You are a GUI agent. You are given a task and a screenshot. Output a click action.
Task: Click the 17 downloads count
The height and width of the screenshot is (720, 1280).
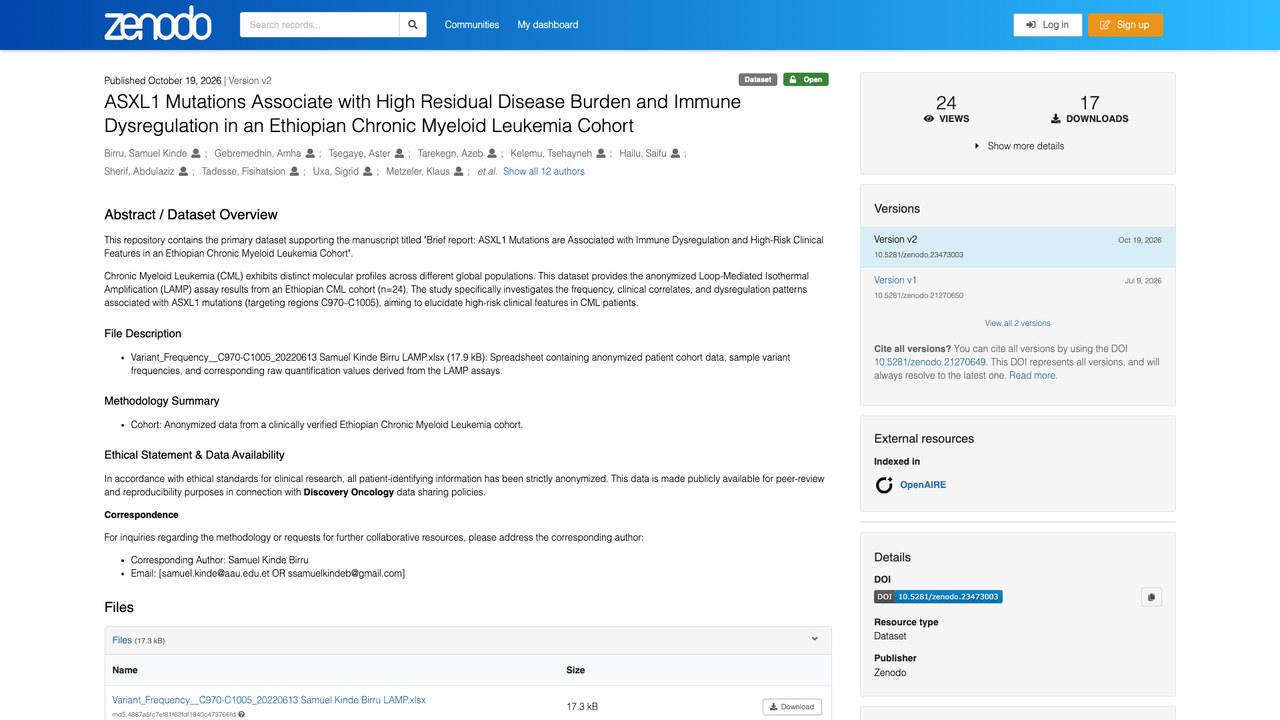(1090, 102)
